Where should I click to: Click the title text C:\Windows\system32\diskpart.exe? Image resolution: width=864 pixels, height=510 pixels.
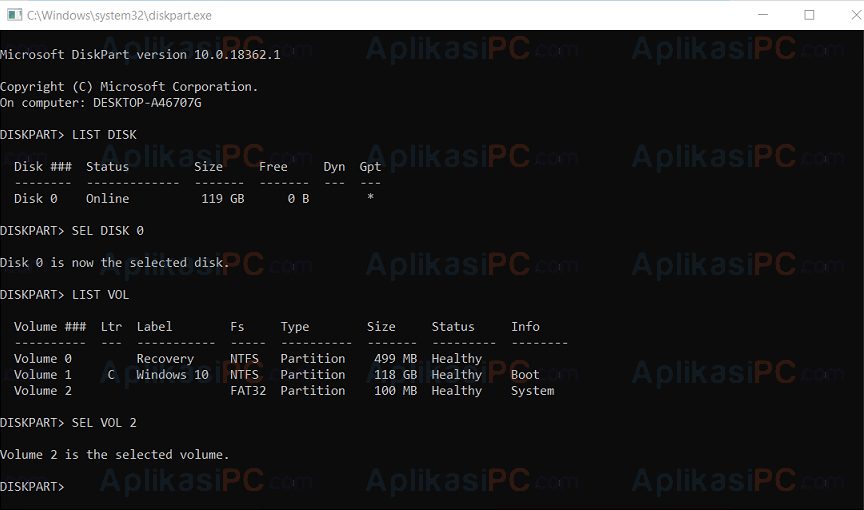click(x=119, y=15)
